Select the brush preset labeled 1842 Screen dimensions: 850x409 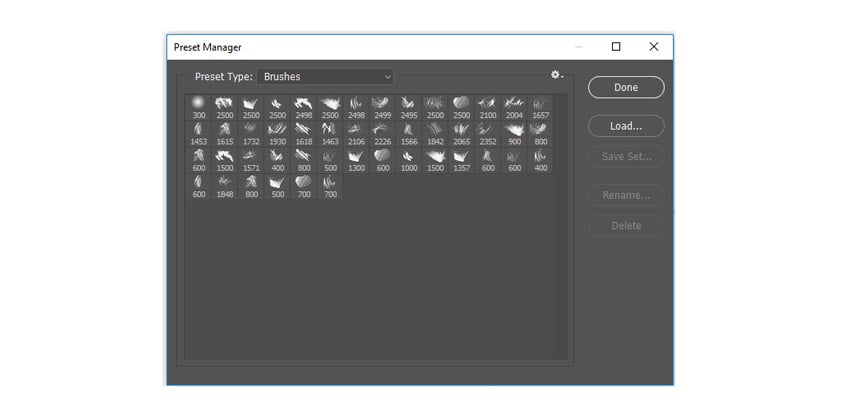pyautogui.click(x=435, y=134)
